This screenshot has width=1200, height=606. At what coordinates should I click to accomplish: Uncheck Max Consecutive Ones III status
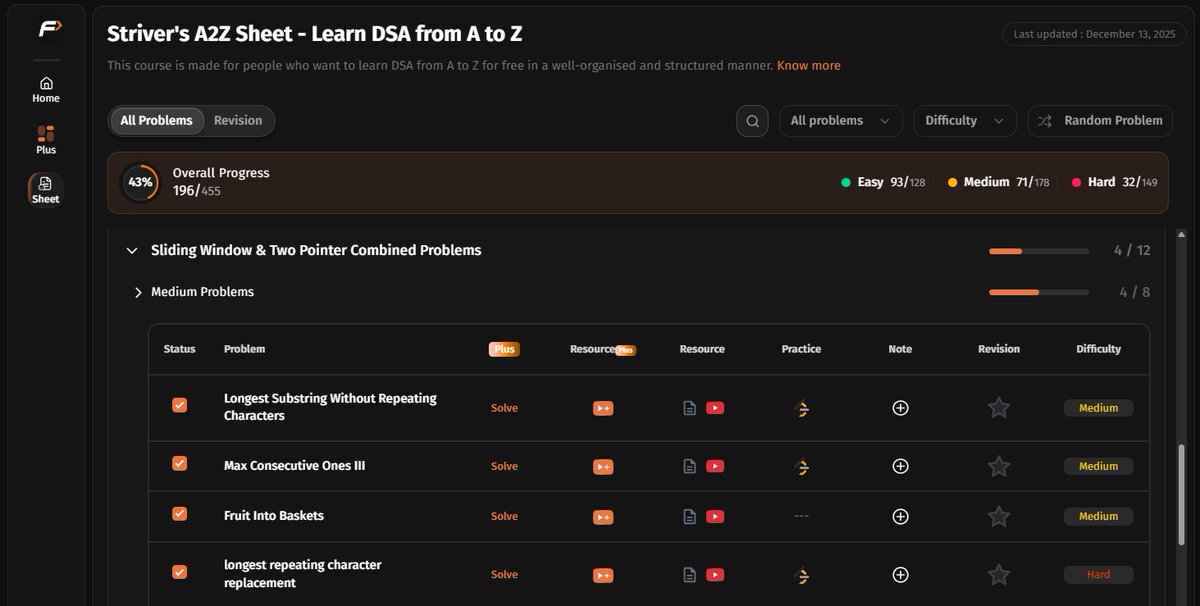click(x=180, y=463)
